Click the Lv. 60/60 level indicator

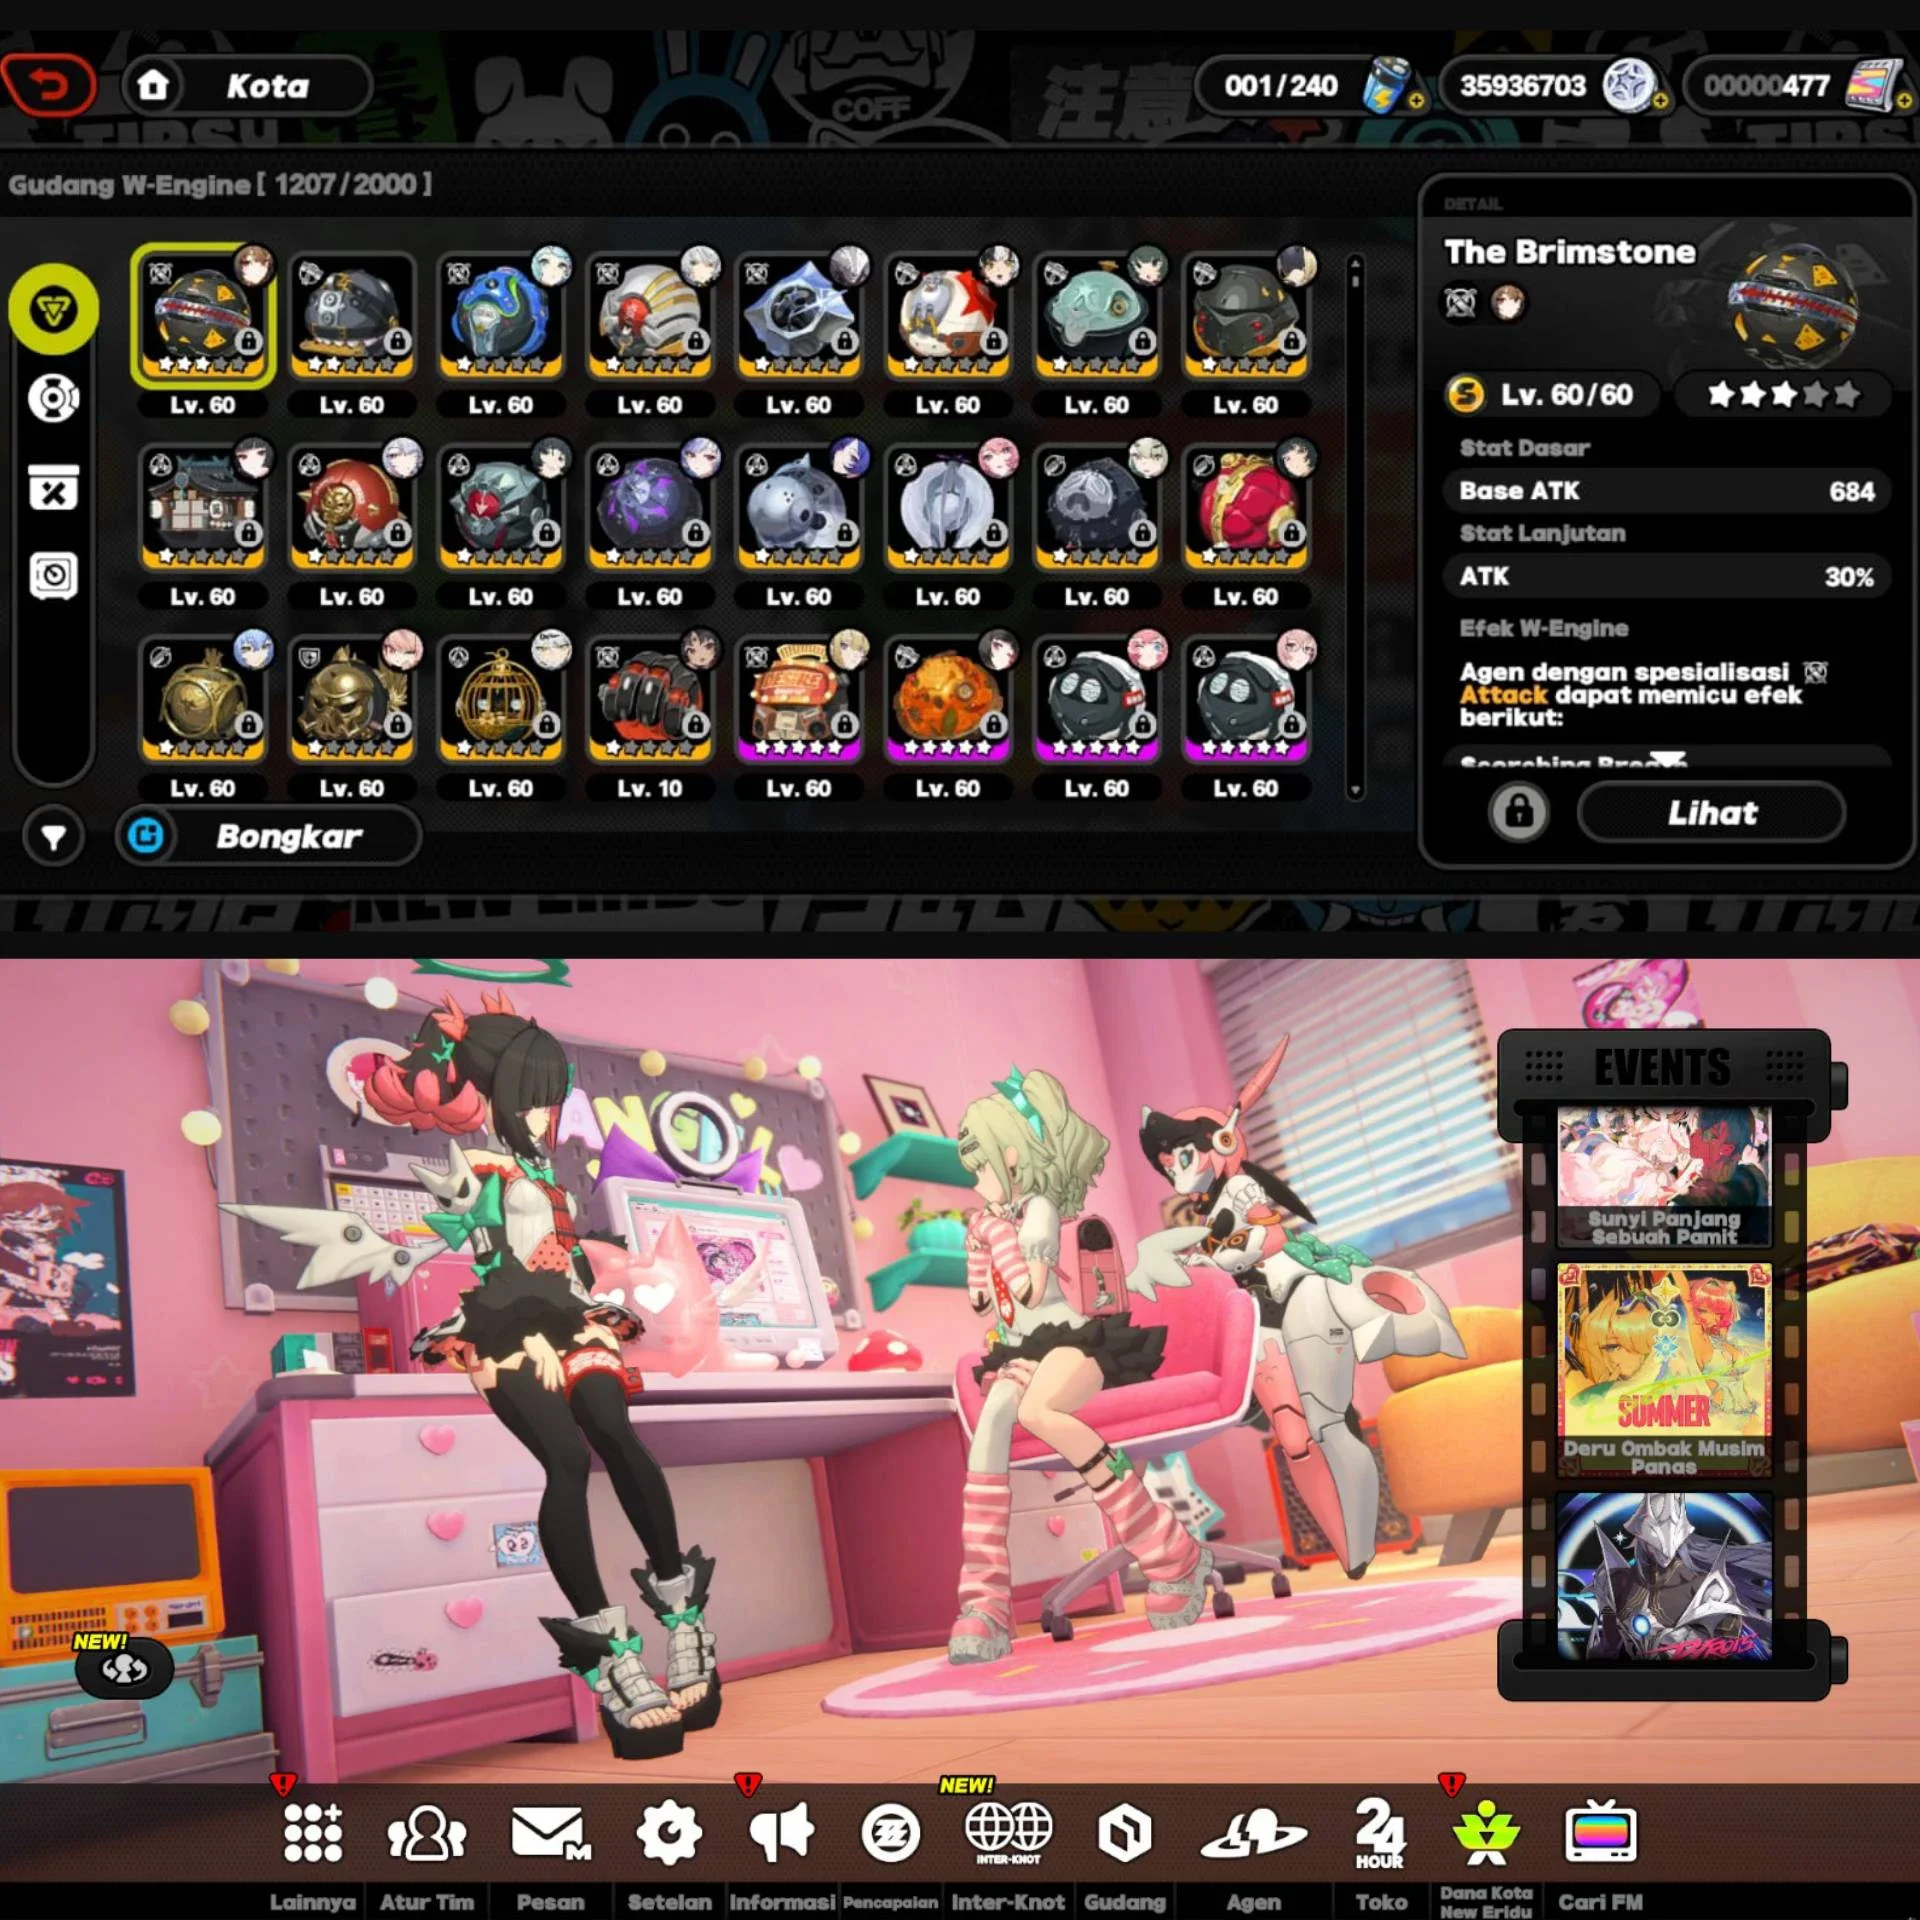1551,395
